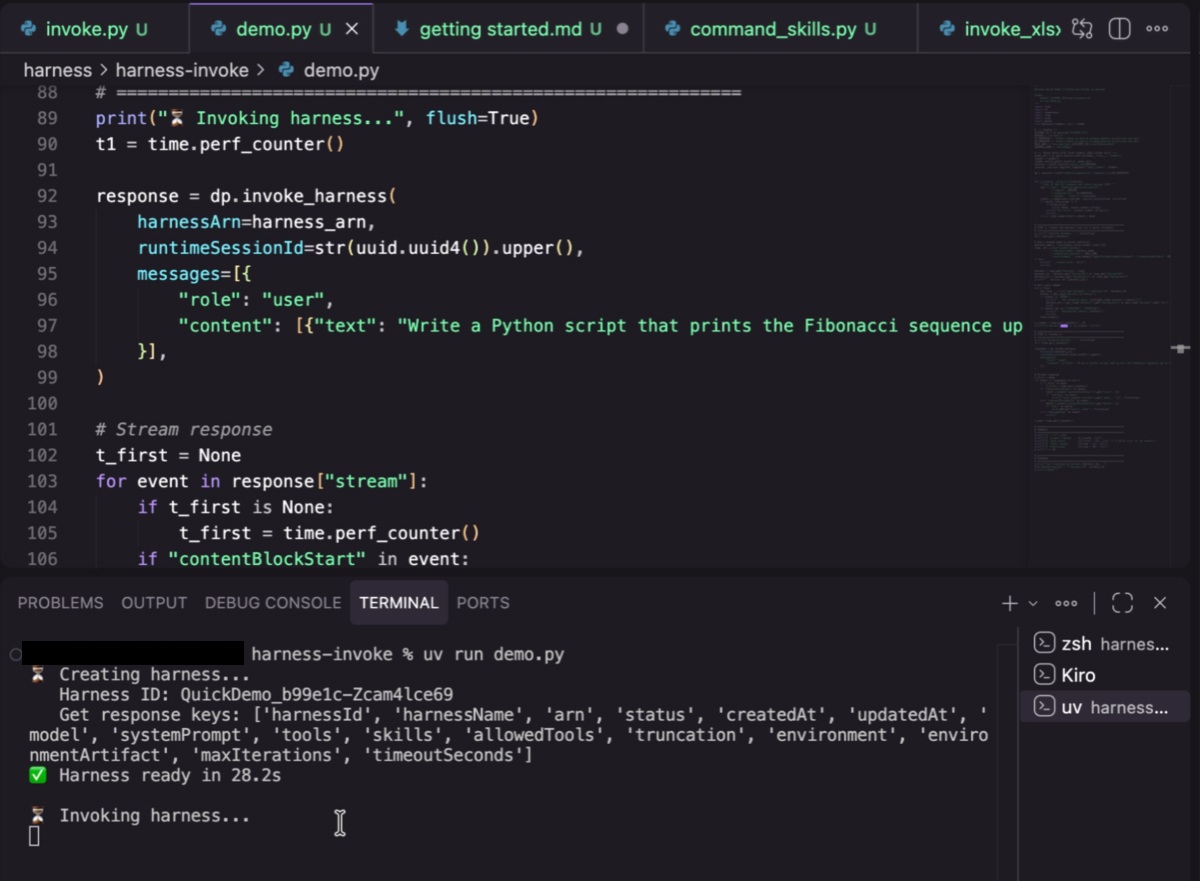Split the editor using the split icon
This screenshot has height=881, width=1200.
tap(1118, 28)
